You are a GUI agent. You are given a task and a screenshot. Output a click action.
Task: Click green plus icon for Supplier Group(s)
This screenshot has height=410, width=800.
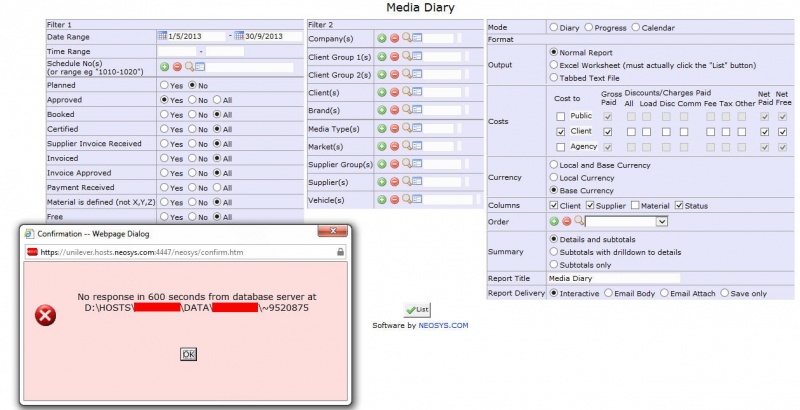click(x=382, y=164)
